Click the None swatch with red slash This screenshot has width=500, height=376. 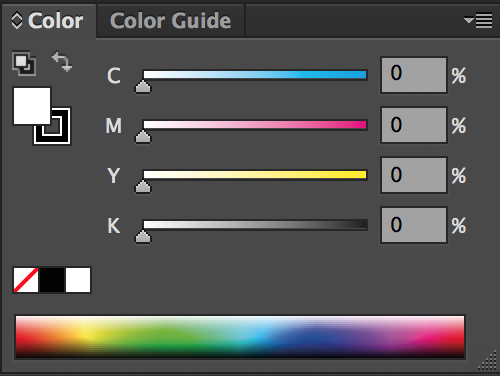[x=26, y=280]
